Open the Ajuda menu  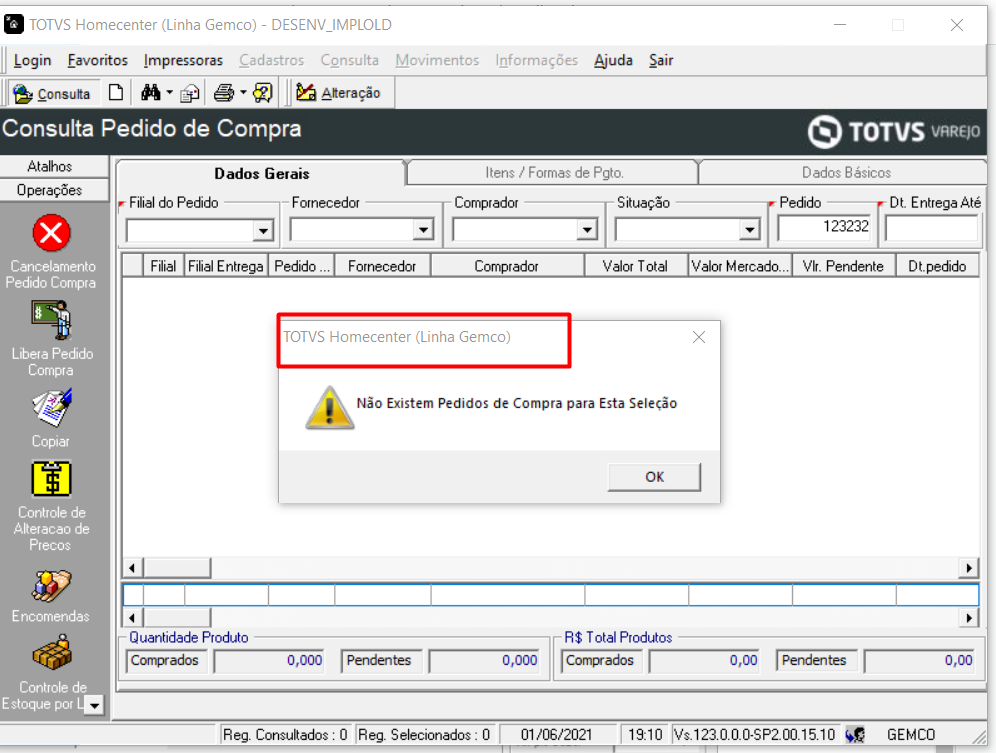[x=613, y=60]
